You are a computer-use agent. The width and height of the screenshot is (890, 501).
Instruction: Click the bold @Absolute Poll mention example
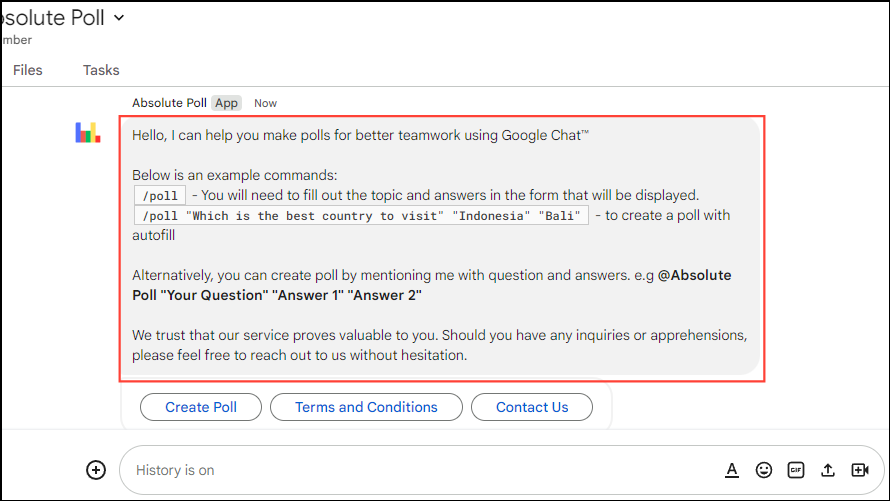pos(431,285)
